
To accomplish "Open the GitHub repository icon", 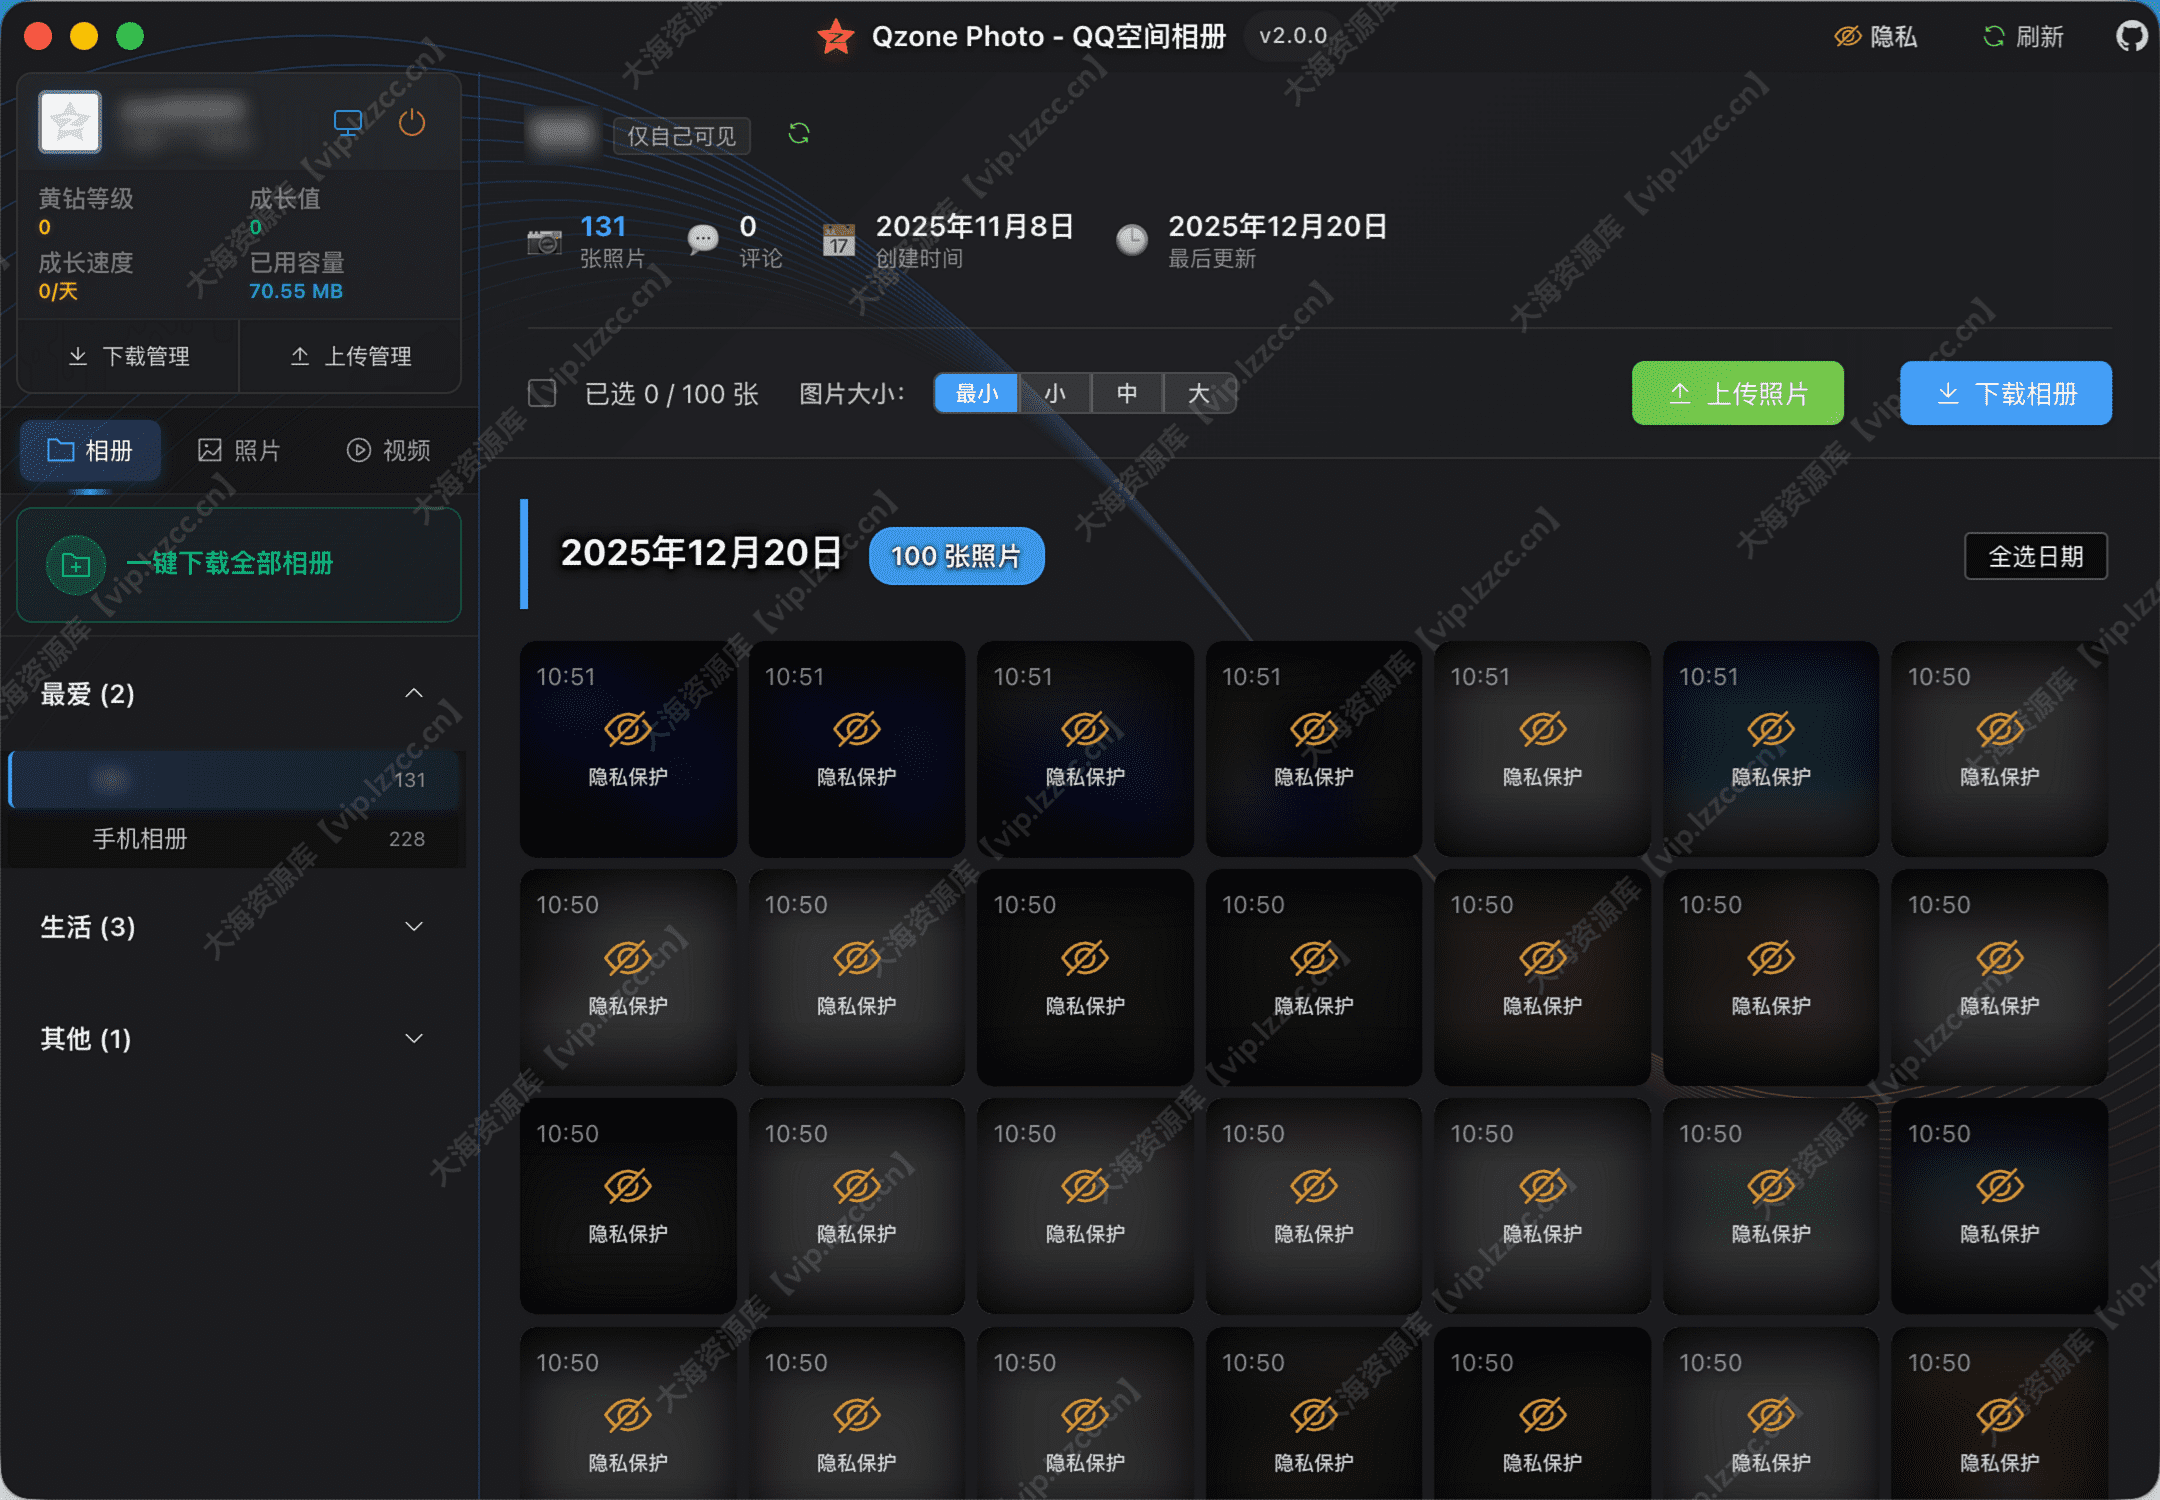I will (2131, 37).
